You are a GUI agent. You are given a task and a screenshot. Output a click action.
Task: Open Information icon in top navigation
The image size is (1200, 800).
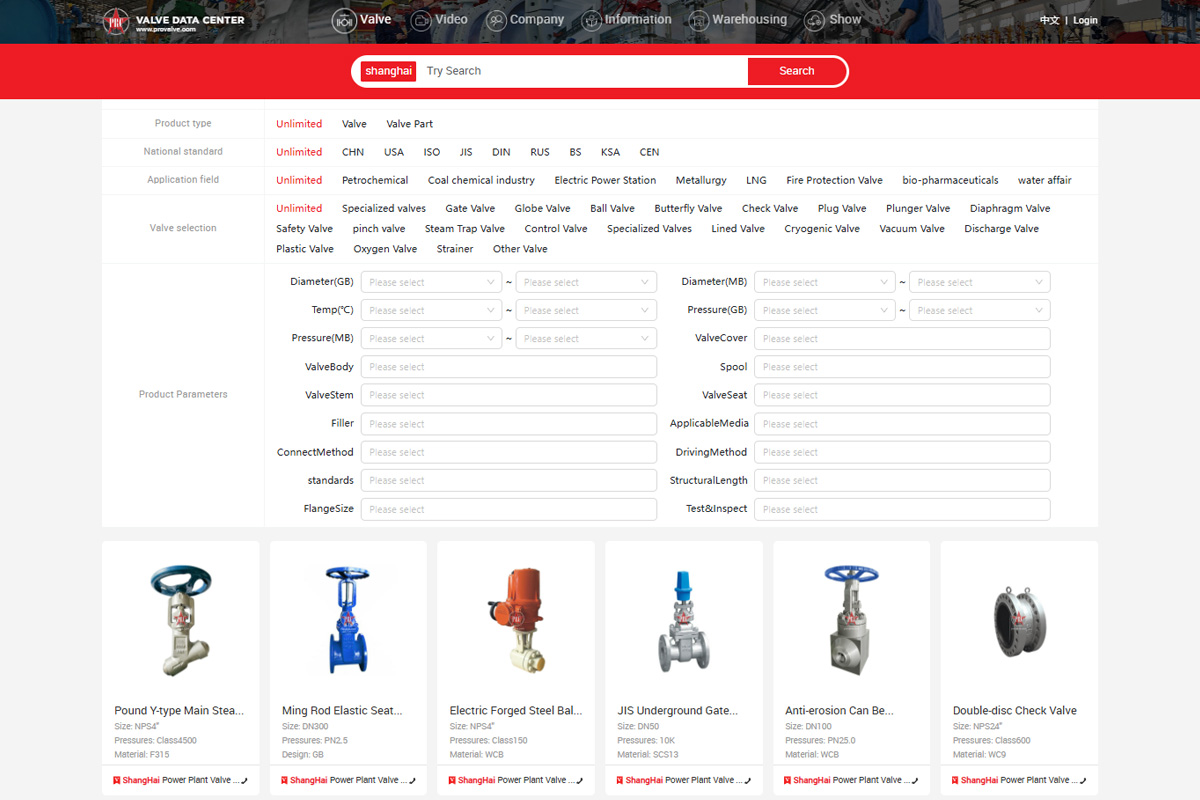[592, 20]
